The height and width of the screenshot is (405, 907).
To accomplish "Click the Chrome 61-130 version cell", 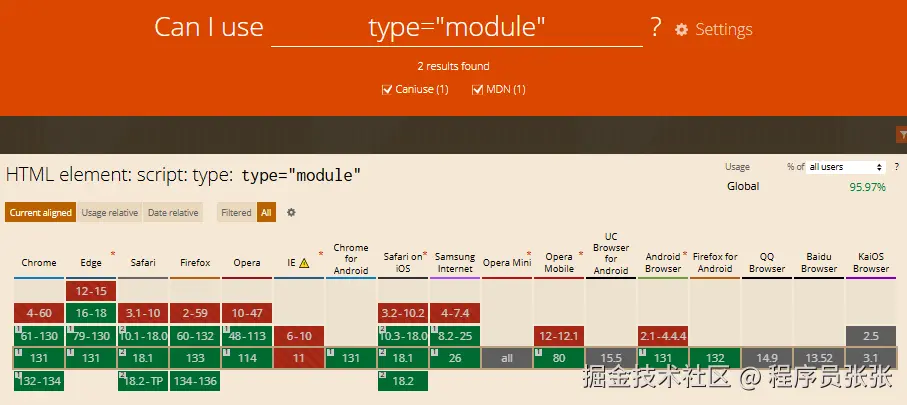I will pyautogui.click(x=39, y=336).
